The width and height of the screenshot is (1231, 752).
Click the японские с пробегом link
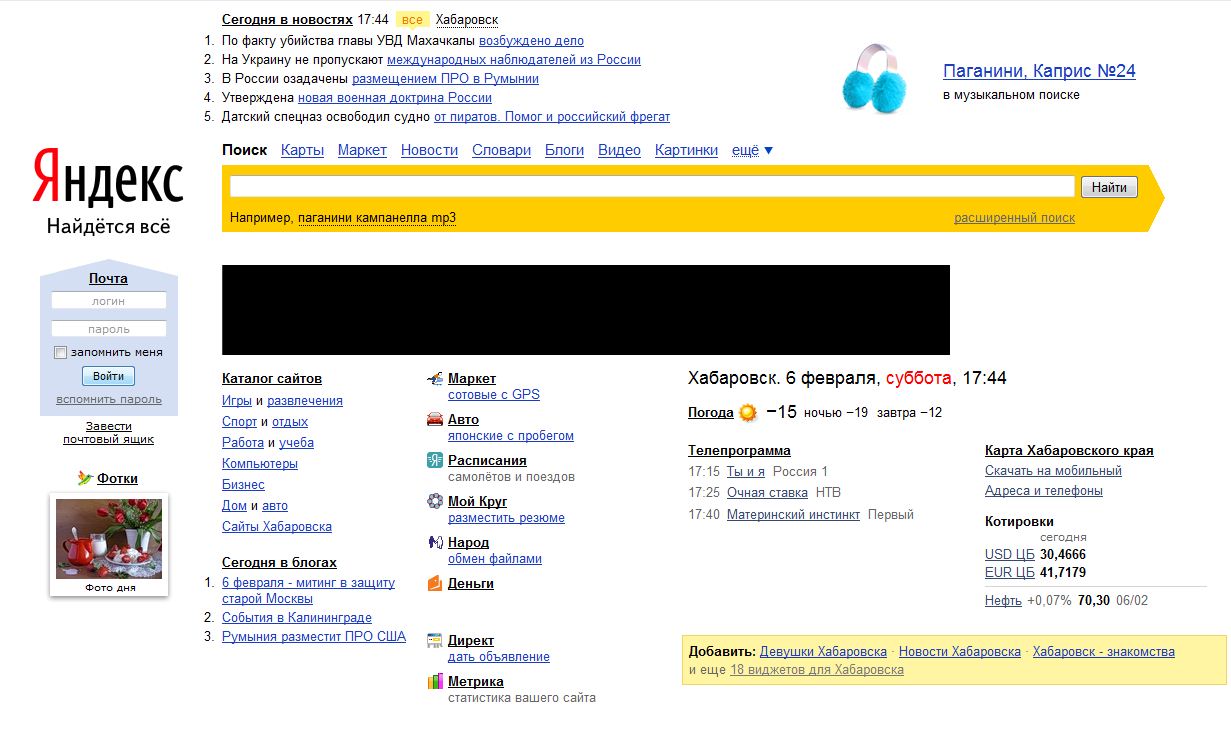pos(511,435)
